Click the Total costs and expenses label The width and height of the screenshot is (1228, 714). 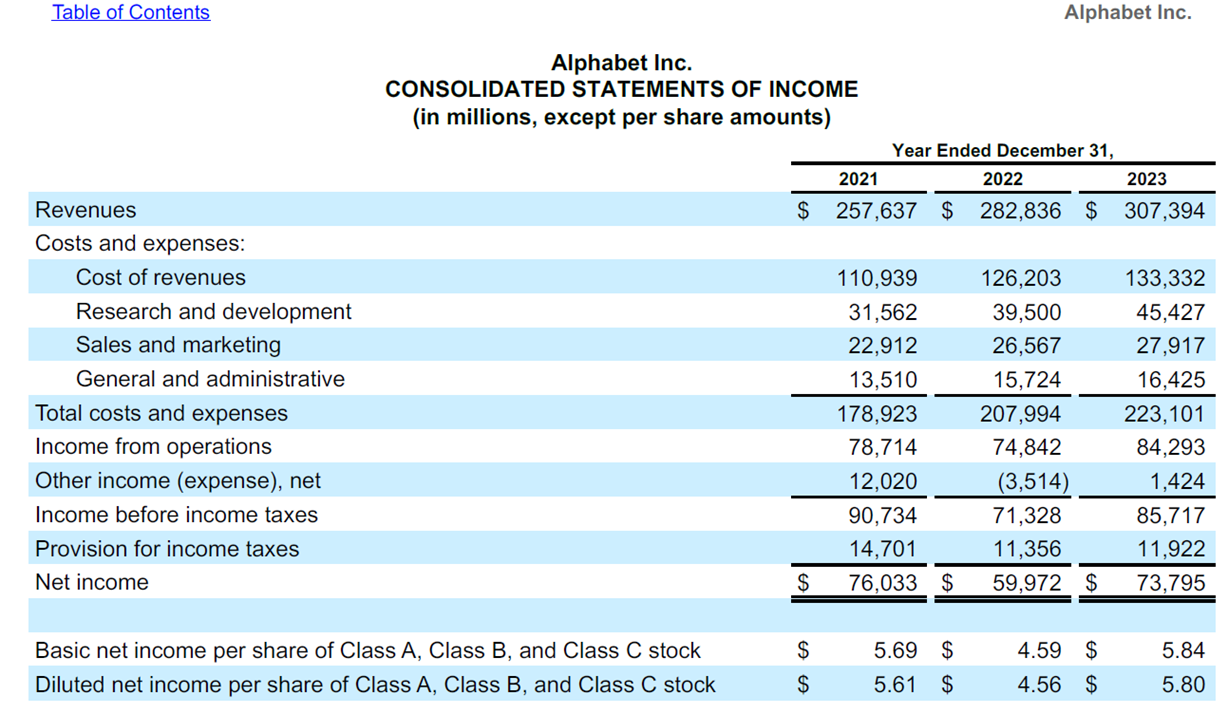161,413
